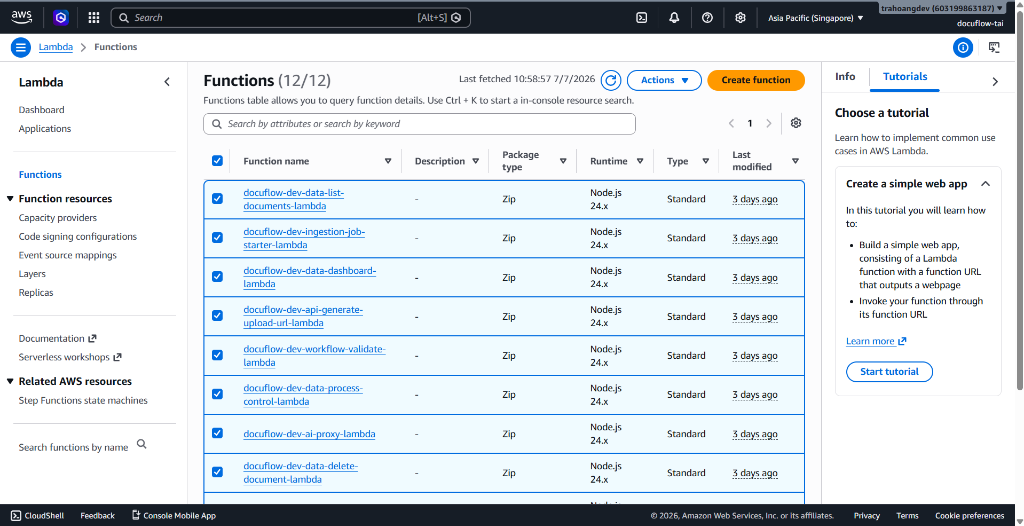This screenshot has width=1024, height=526.
Task: Open Dashboard in the sidebar
Action: click(42, 110)
